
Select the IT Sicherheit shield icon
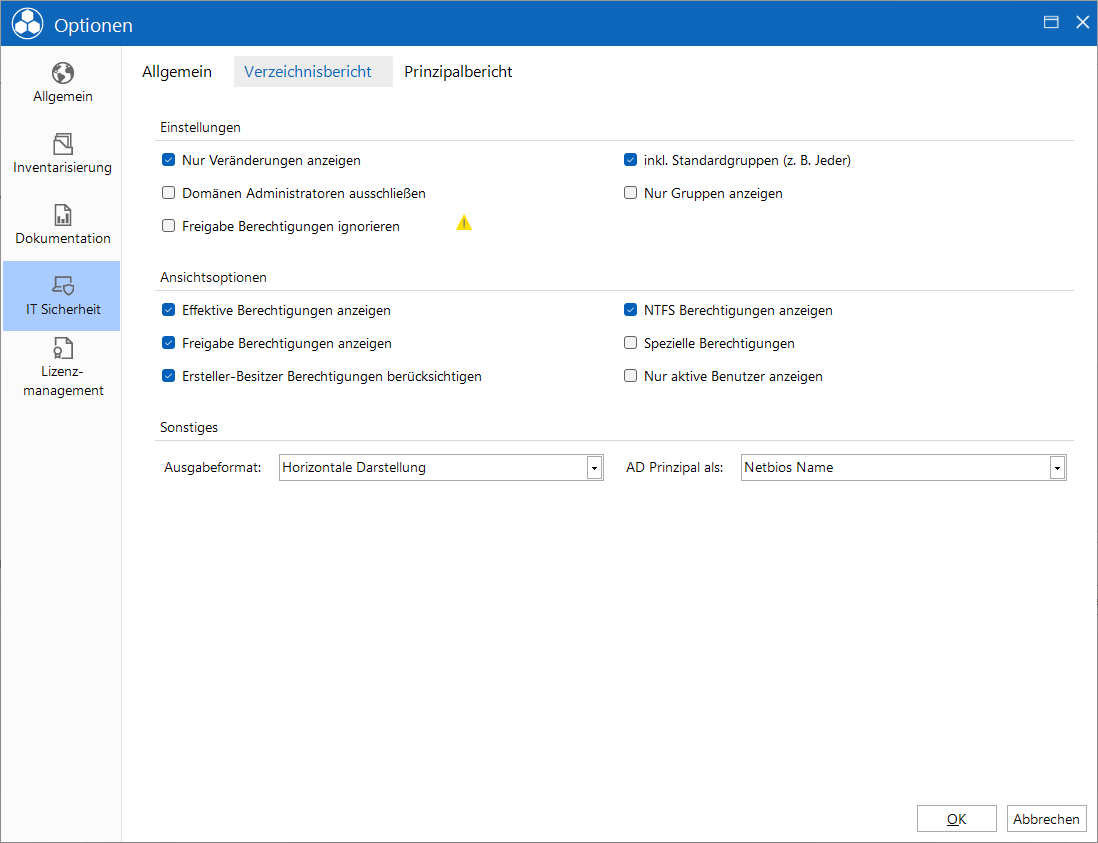point(62,286)
